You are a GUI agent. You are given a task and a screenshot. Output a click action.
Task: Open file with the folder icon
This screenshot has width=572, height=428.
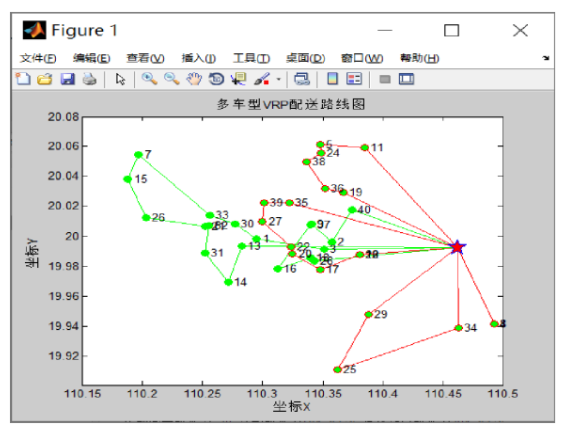pyautogui.click(x=45, y=79)
